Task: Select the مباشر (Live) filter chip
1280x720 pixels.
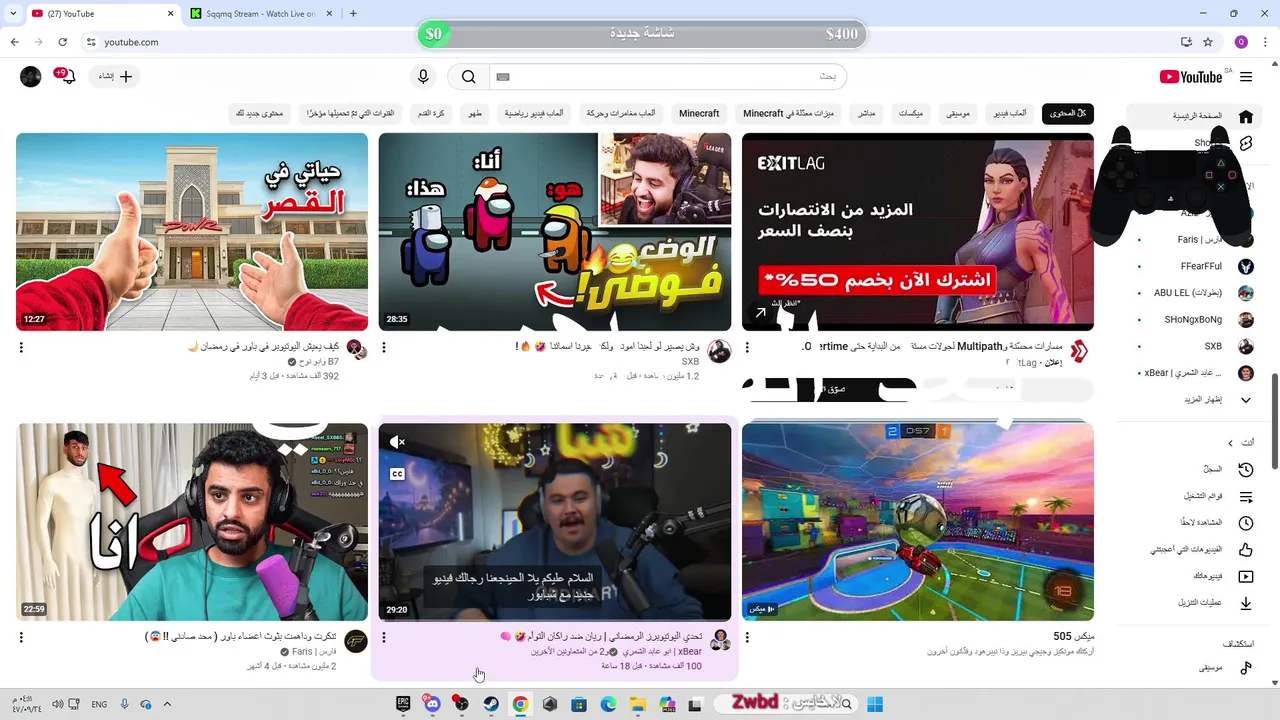Action: (x=866, y=113)
